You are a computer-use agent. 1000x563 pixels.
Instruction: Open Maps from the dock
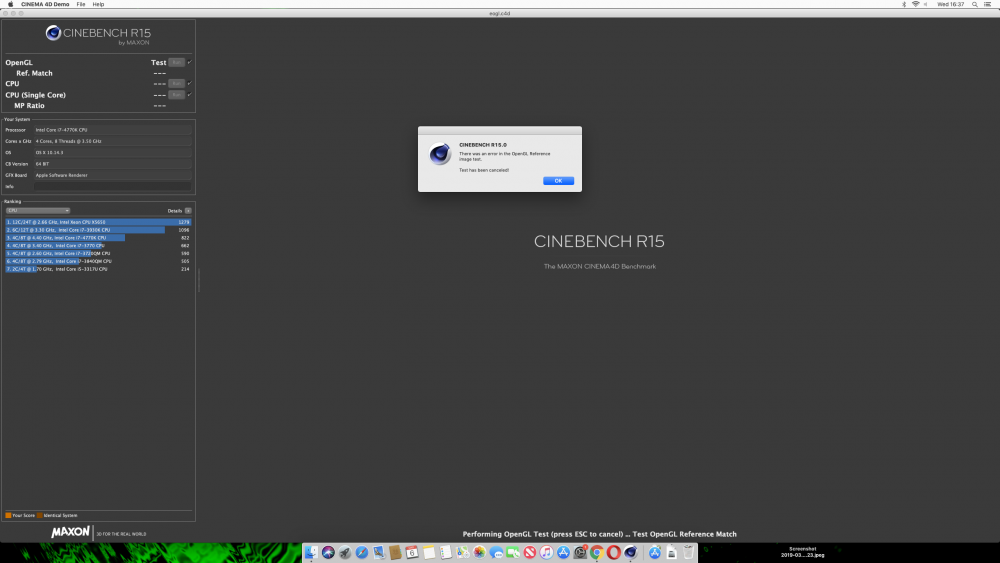tap(462, 552)
